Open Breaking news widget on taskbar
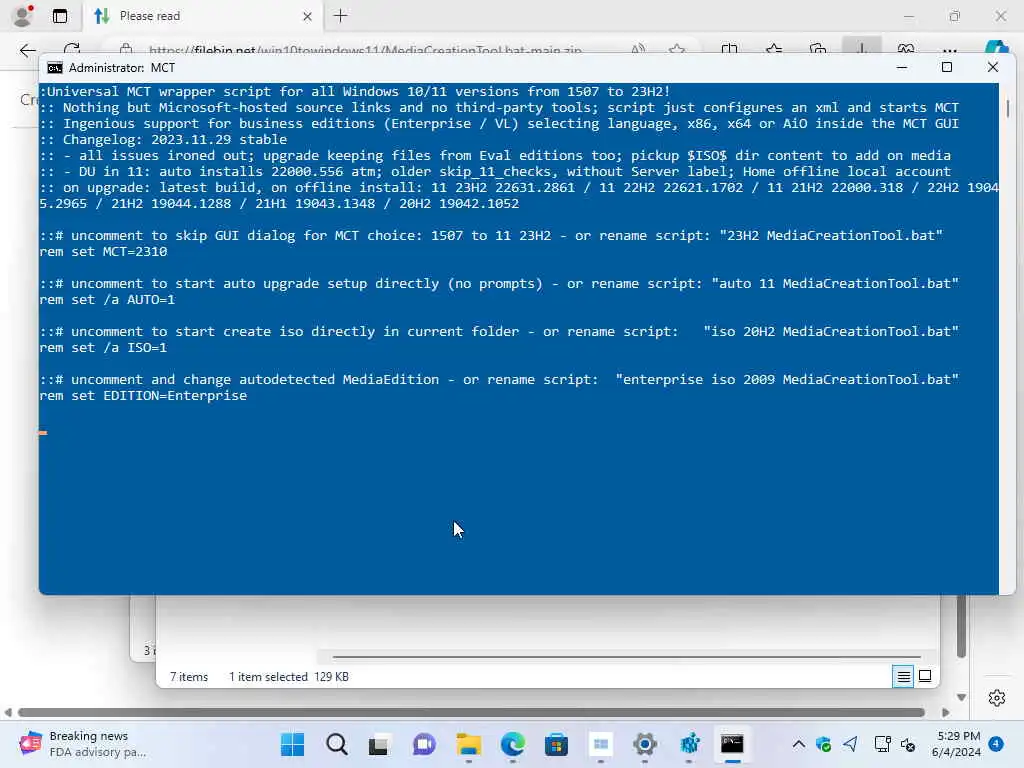 coord(84,744)
